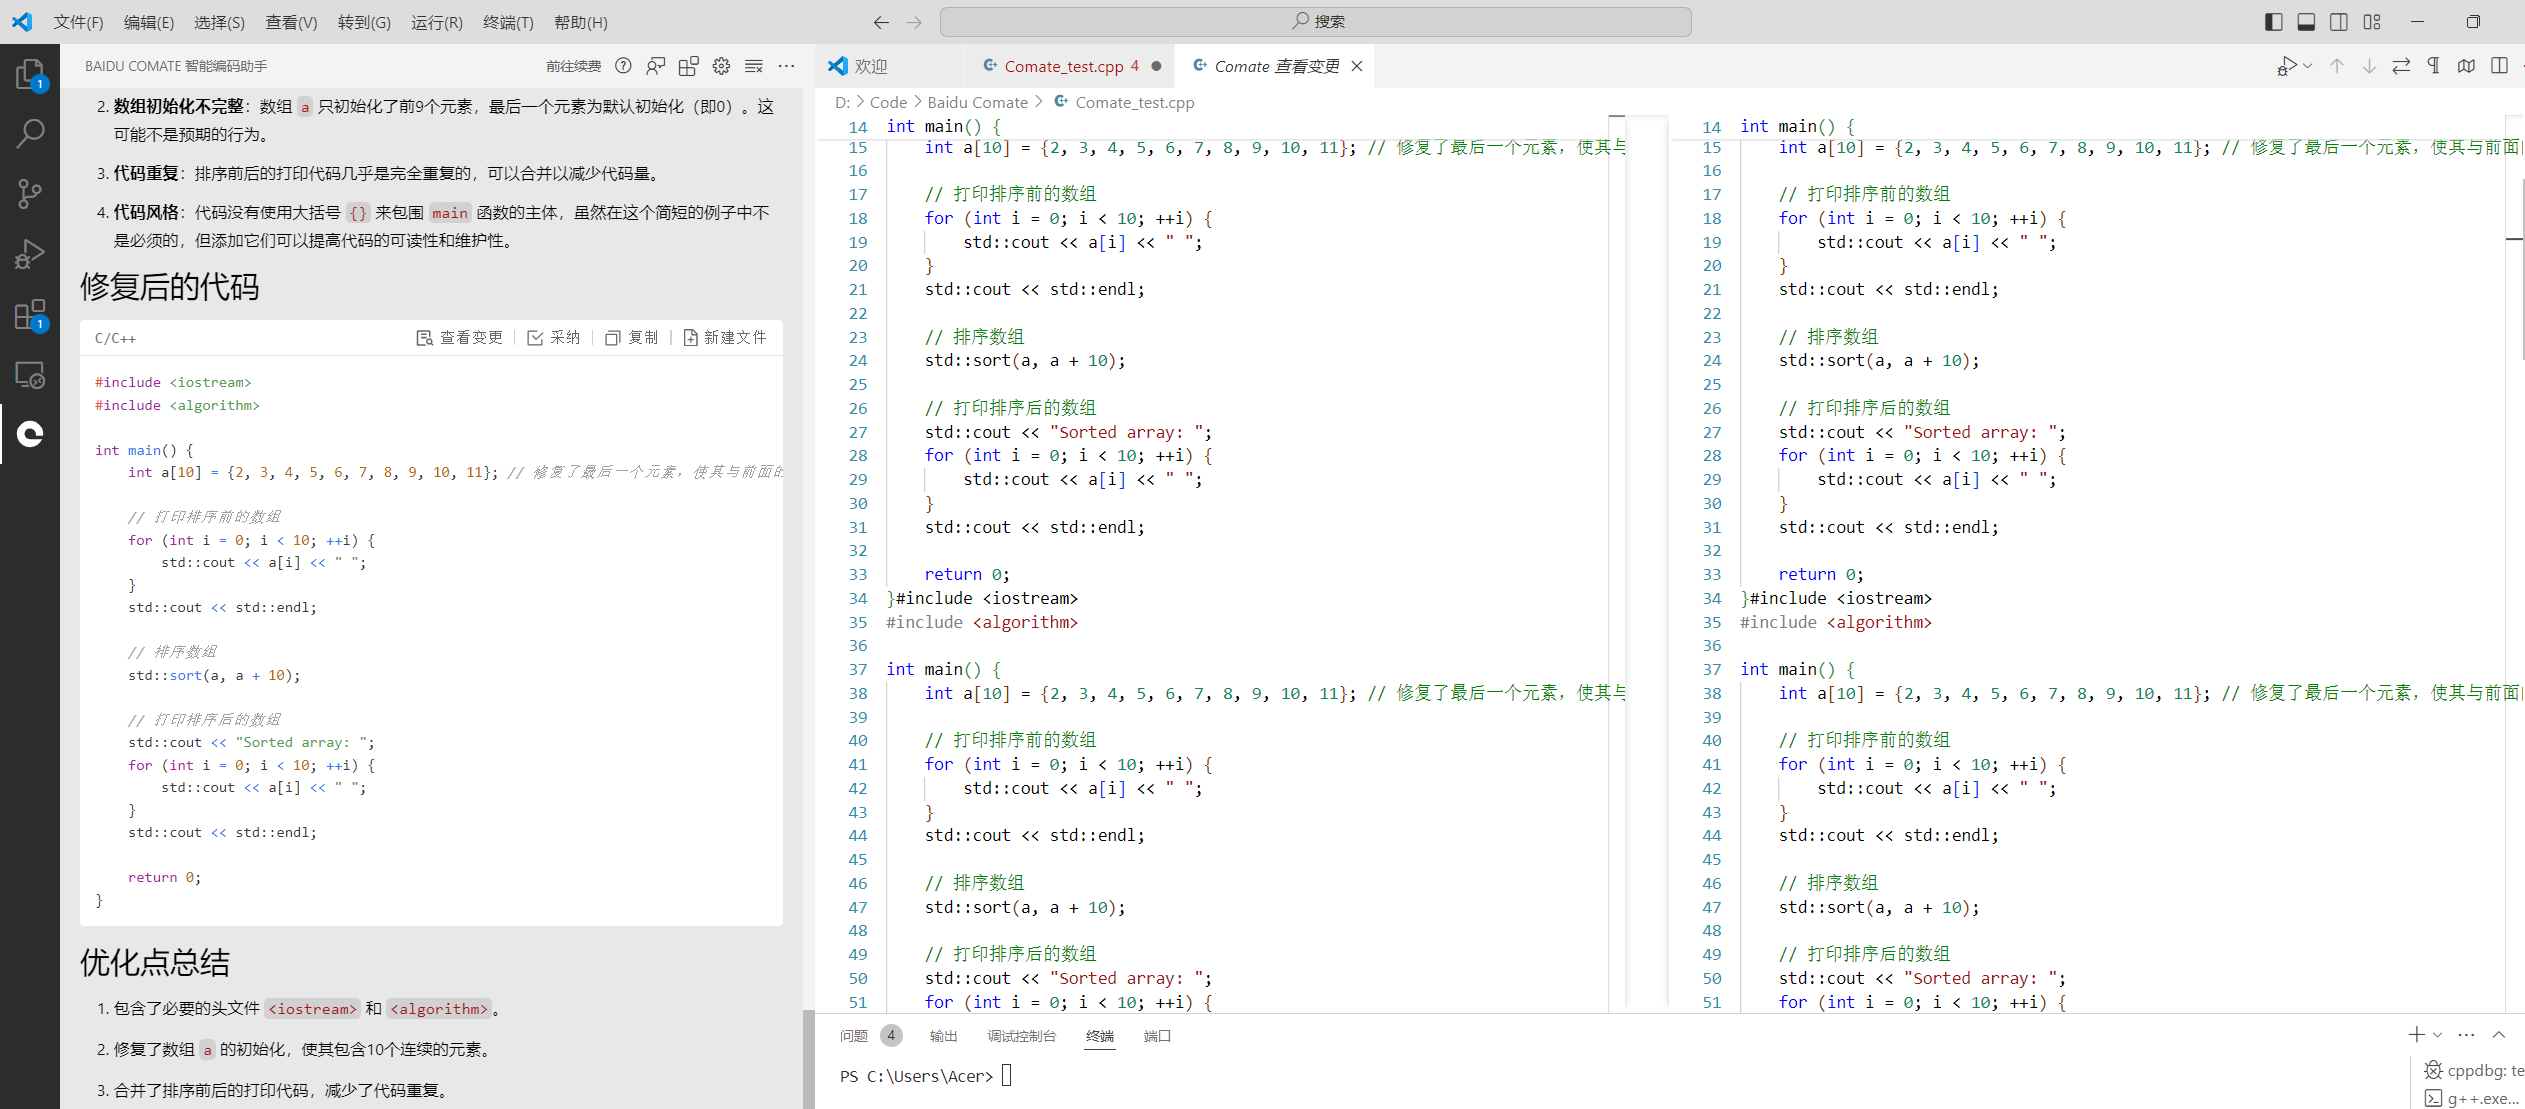
Task: Toggle the secondary sidebar visibility
Action: point(2339,22)
